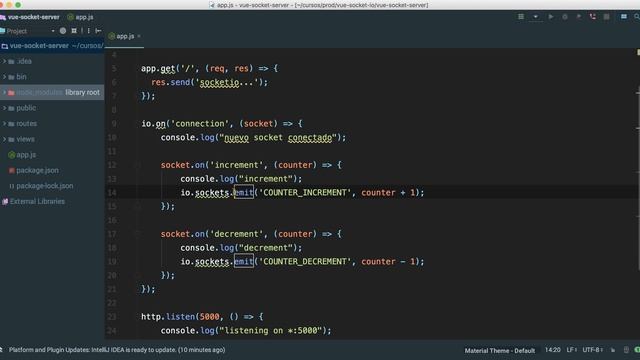The height and width of the screenshot is (360, 640).
Task: Expand the views folder
Action: 4,139
